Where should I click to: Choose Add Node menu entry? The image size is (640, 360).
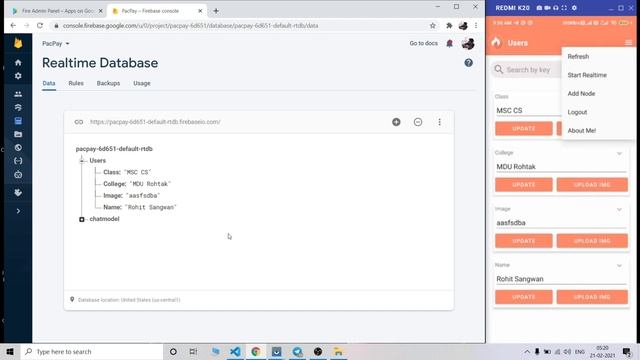(581, 93)
